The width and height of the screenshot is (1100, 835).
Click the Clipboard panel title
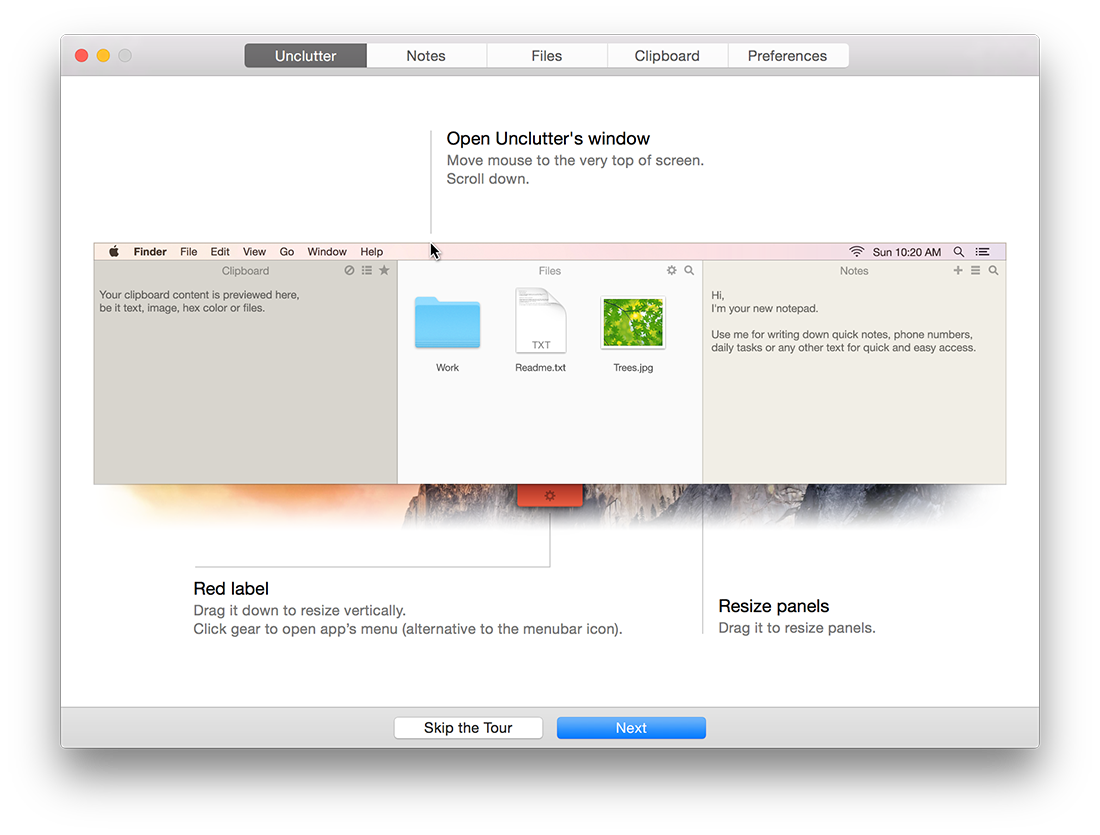point(246,271)
